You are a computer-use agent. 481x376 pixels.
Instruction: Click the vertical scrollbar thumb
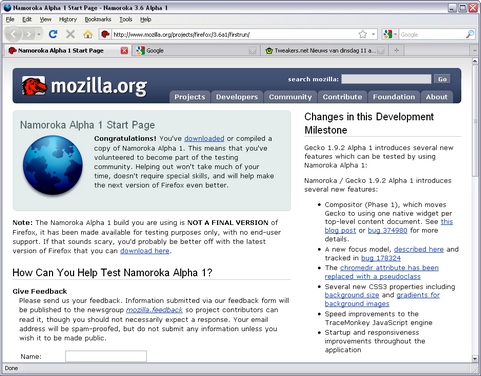click(x=475, y=121)
